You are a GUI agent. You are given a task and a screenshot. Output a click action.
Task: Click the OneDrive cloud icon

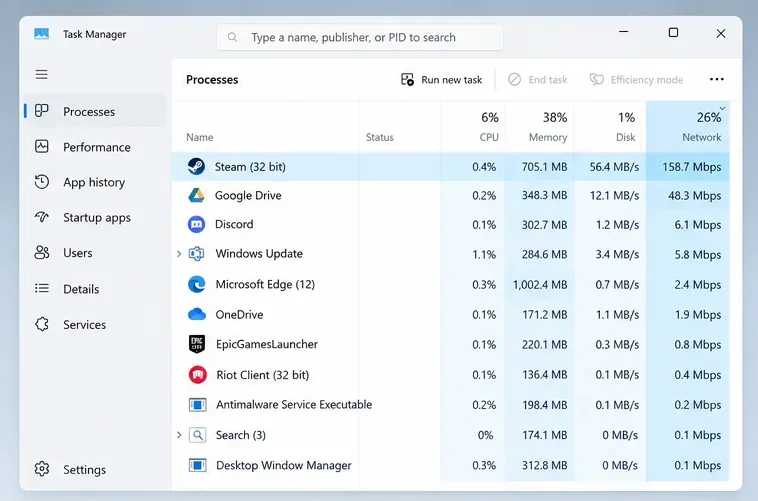[x=197, y=314]
